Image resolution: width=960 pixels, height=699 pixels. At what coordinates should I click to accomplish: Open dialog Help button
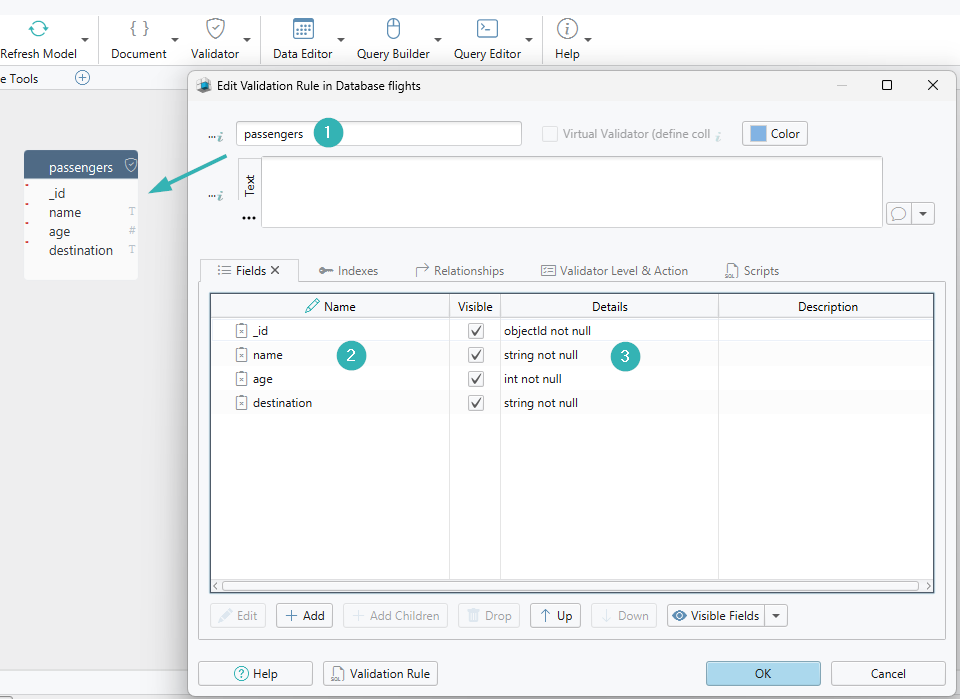[x=255, y=673]
